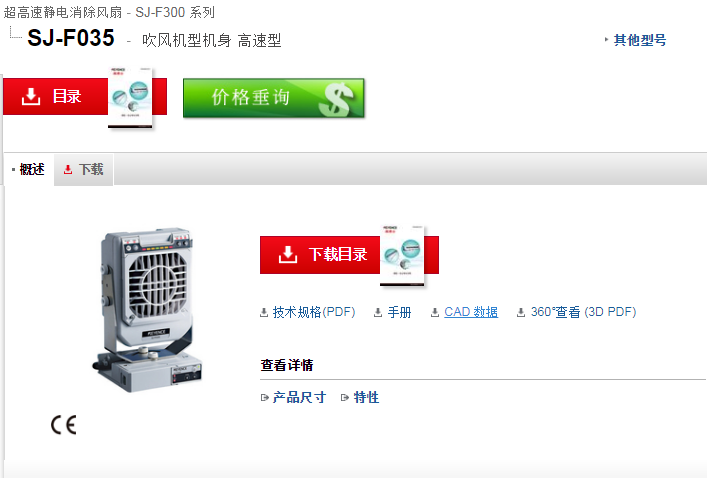Screen dimensions: 707x478
Task: Click the download icon beside 手册
Action: click(378, 313)
